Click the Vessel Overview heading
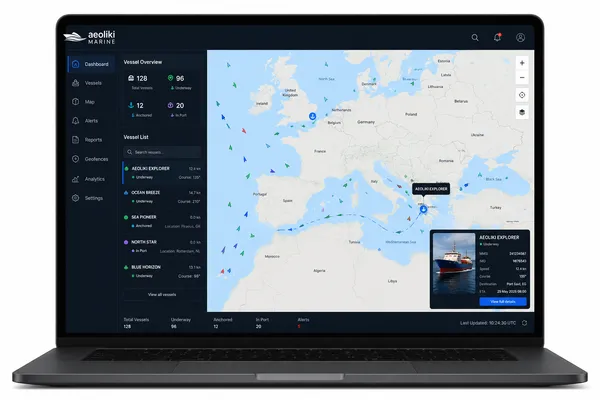 143,62
